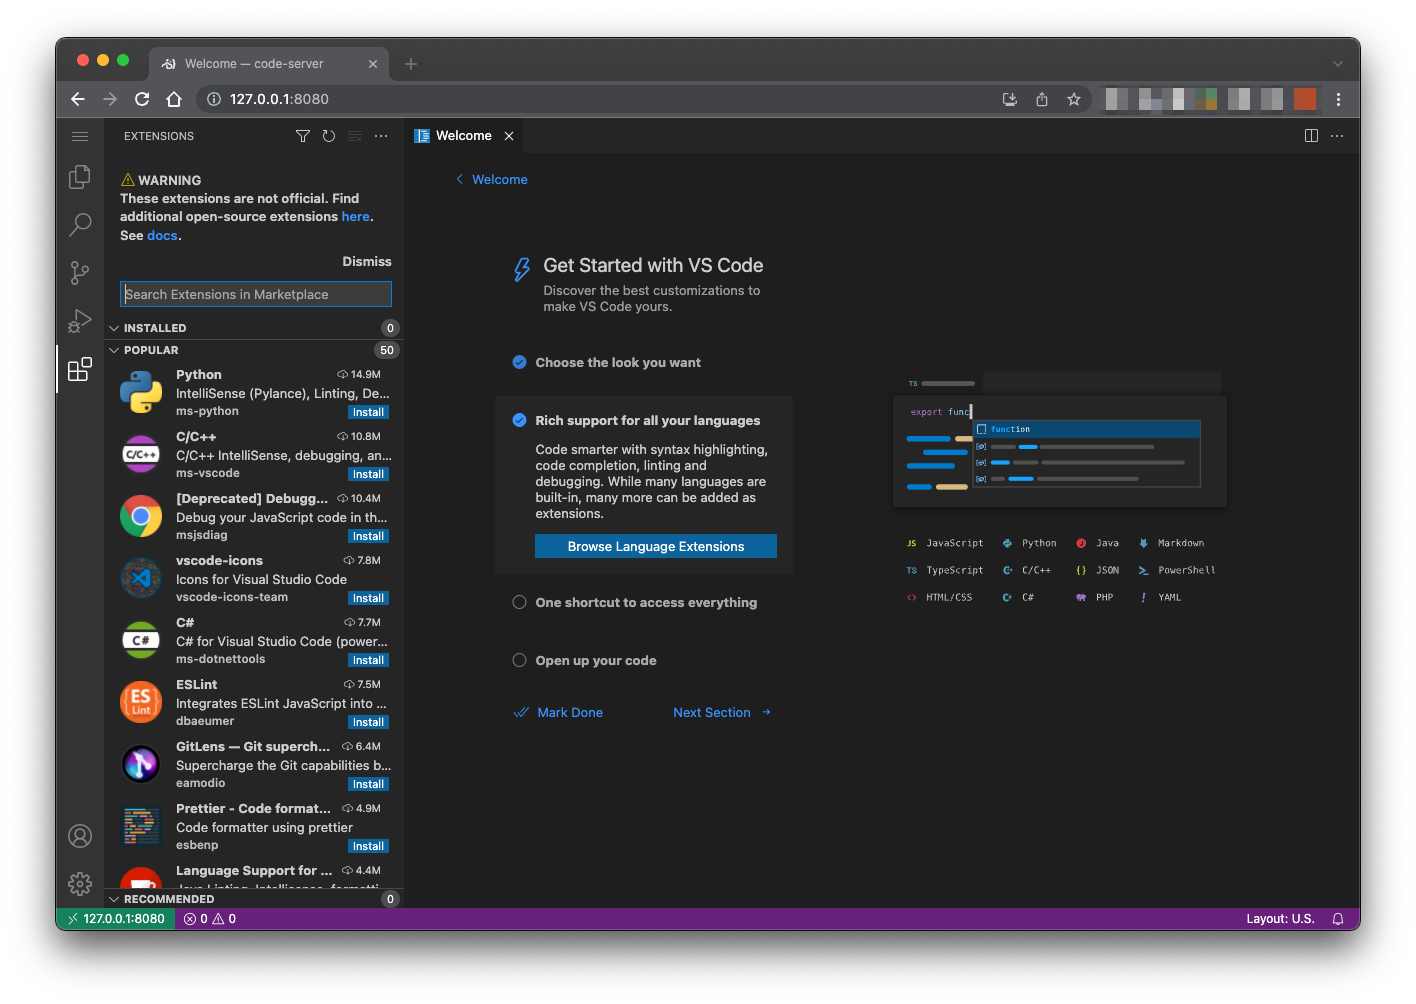Screen dimensions: 1416x1004
Task: Install the Python extension
Action: click(368, 412)
